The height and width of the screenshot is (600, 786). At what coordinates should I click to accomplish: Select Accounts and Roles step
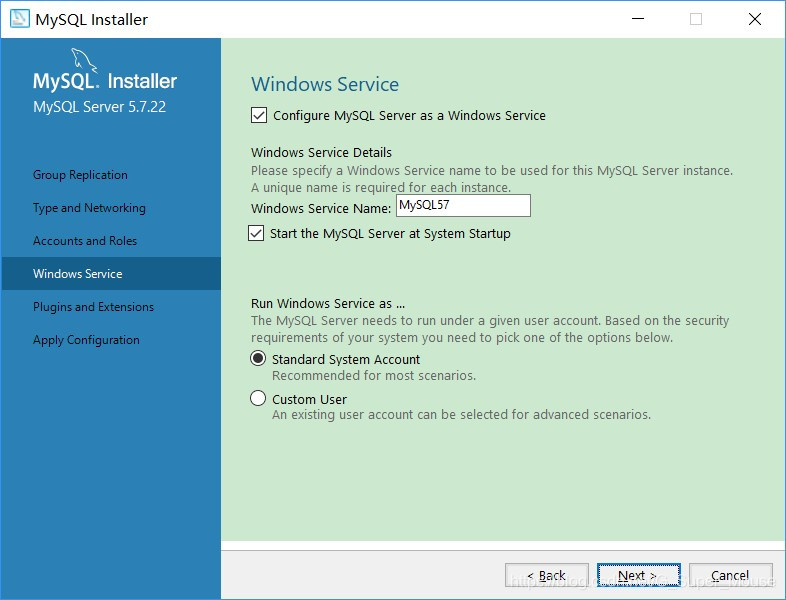(85, 241)
